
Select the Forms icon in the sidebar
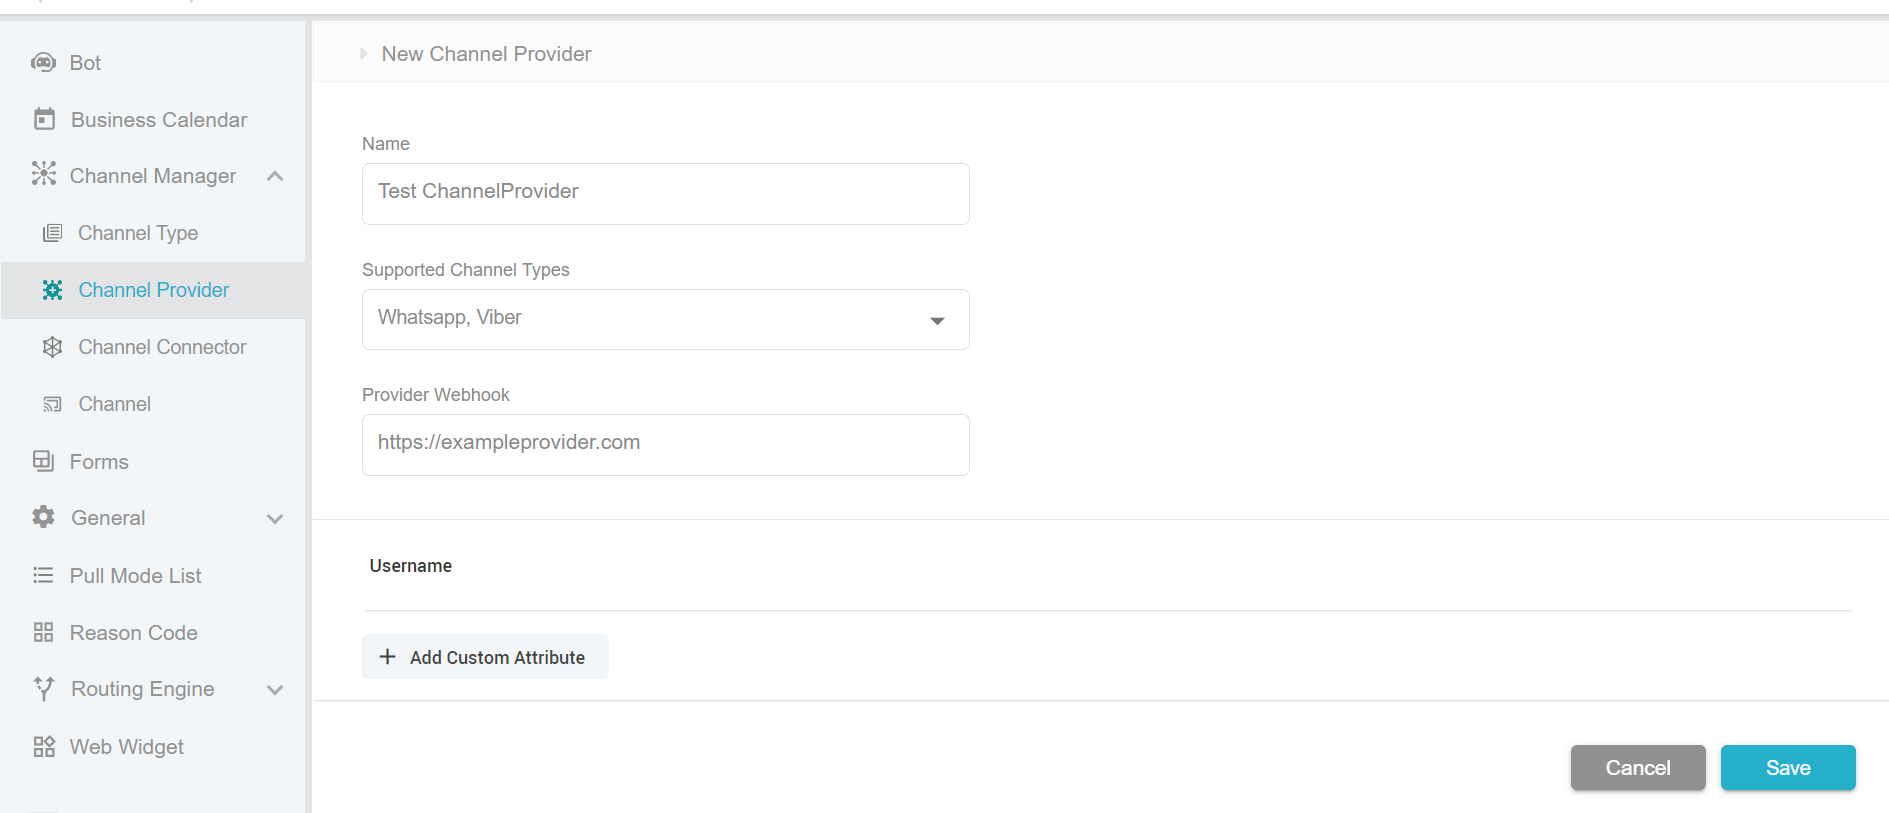coord(42,461)
